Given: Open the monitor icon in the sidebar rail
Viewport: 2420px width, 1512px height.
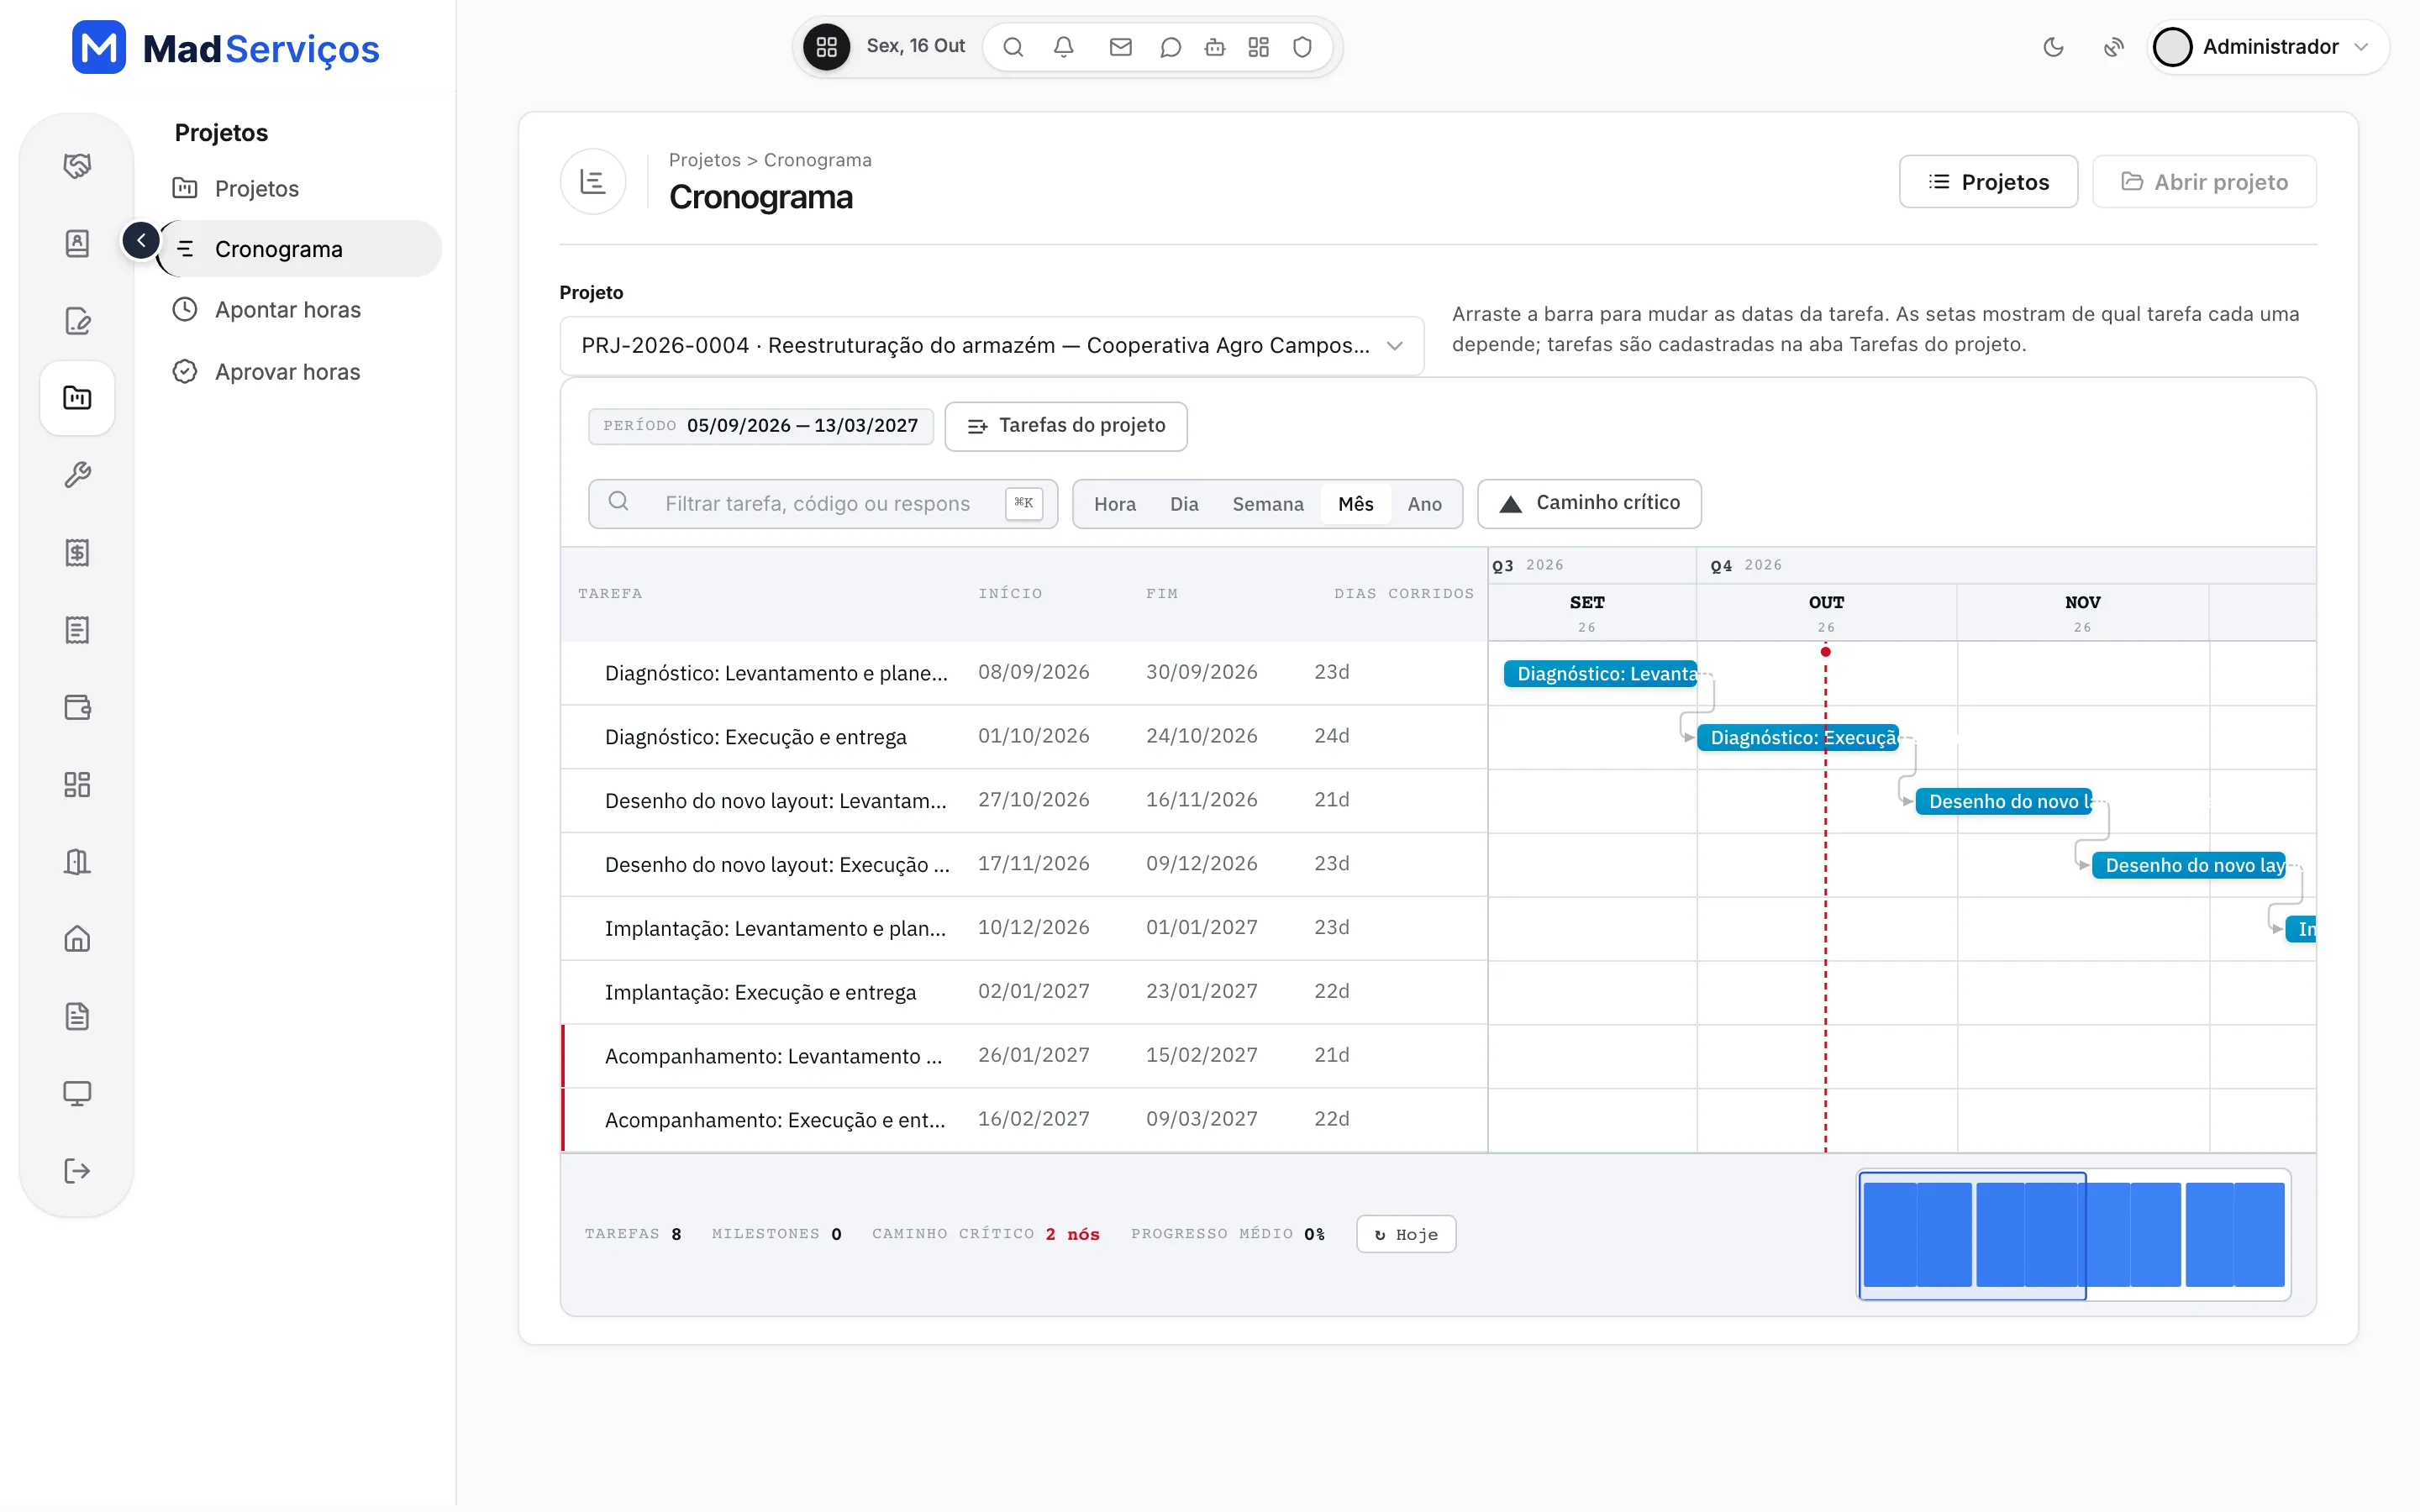Looking at the screenshot, I should (77, 1094).
